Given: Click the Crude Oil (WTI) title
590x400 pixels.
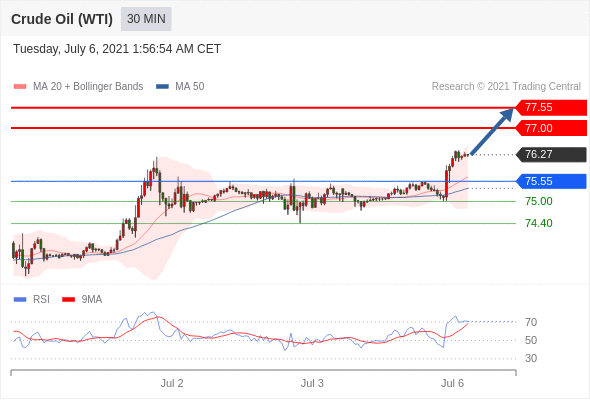Looking at the screenshot, I should click(x=62, y=19).
